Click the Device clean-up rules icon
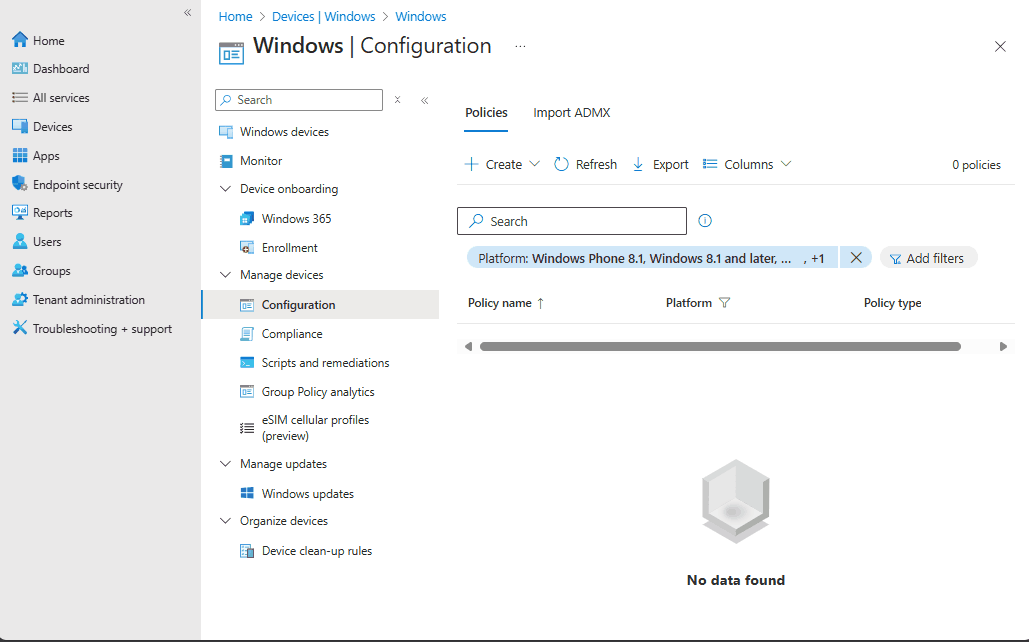1029x642 pixels. 247,551
